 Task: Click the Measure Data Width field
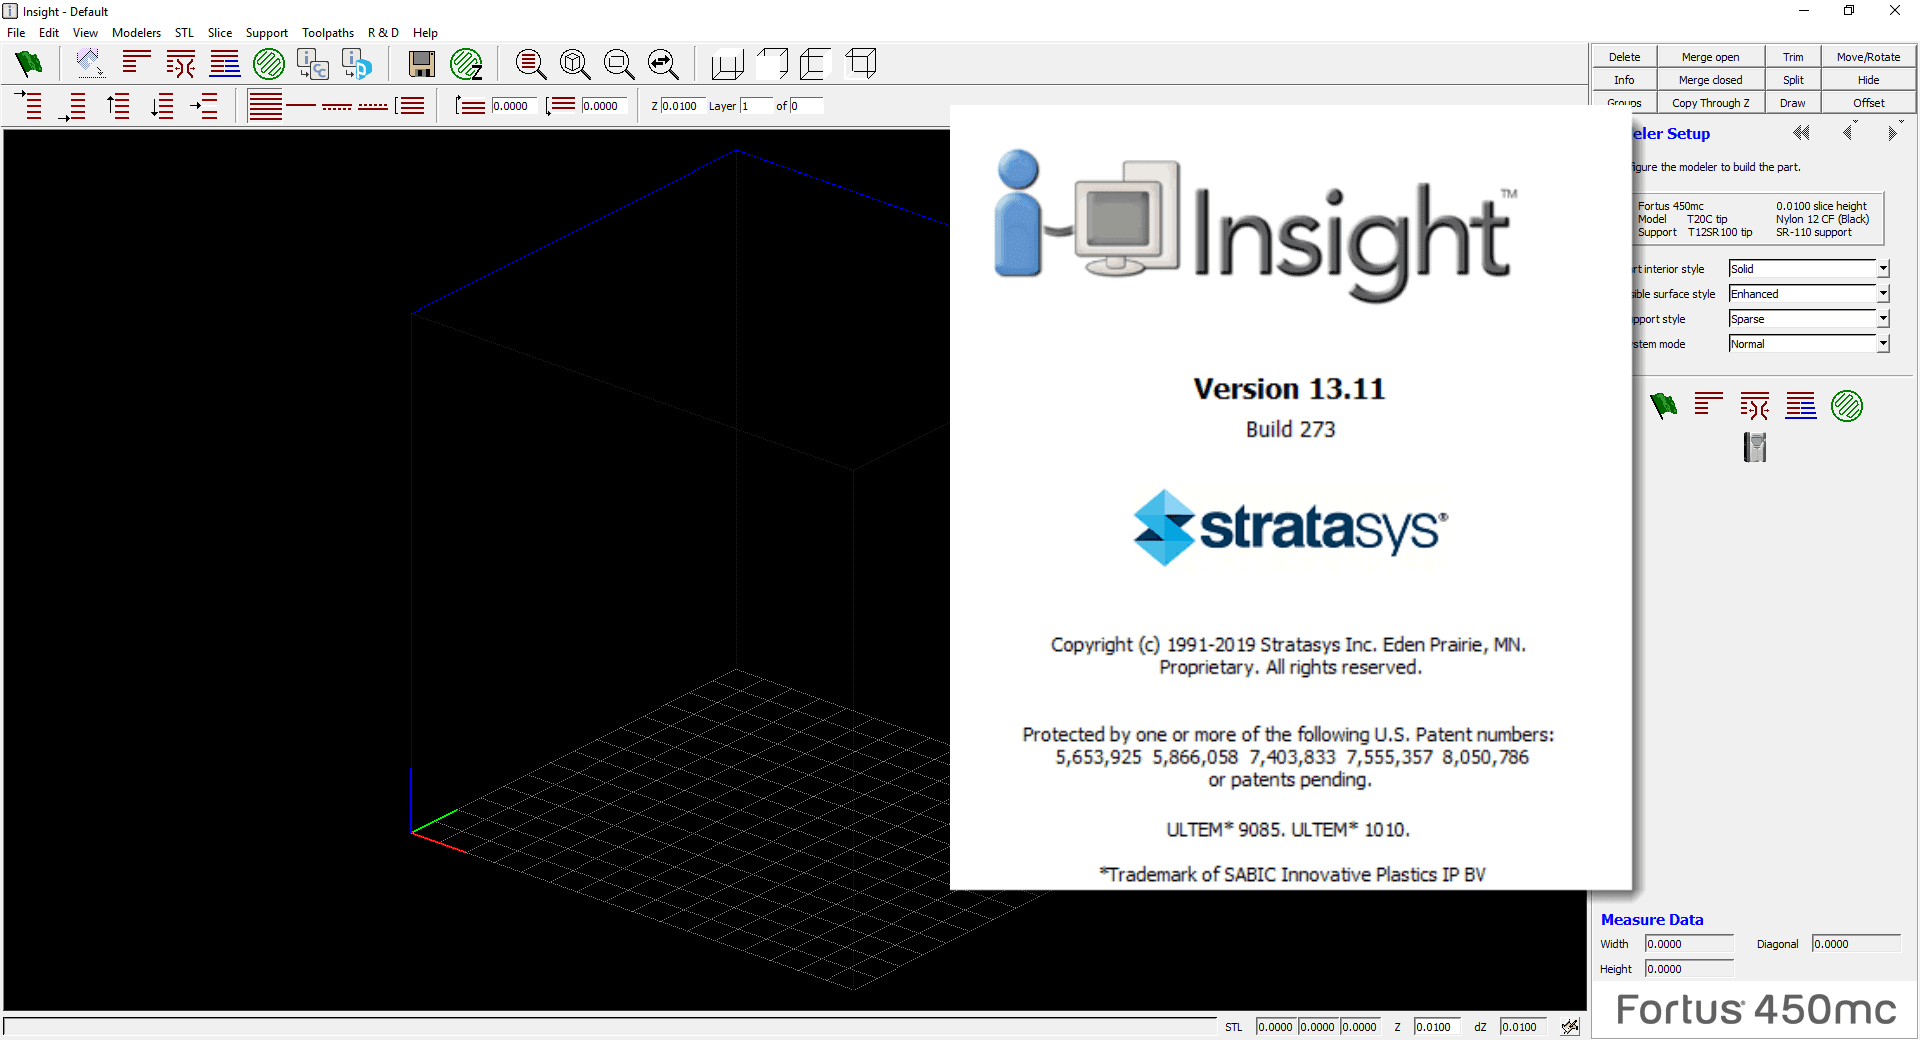coord(1689,944)
